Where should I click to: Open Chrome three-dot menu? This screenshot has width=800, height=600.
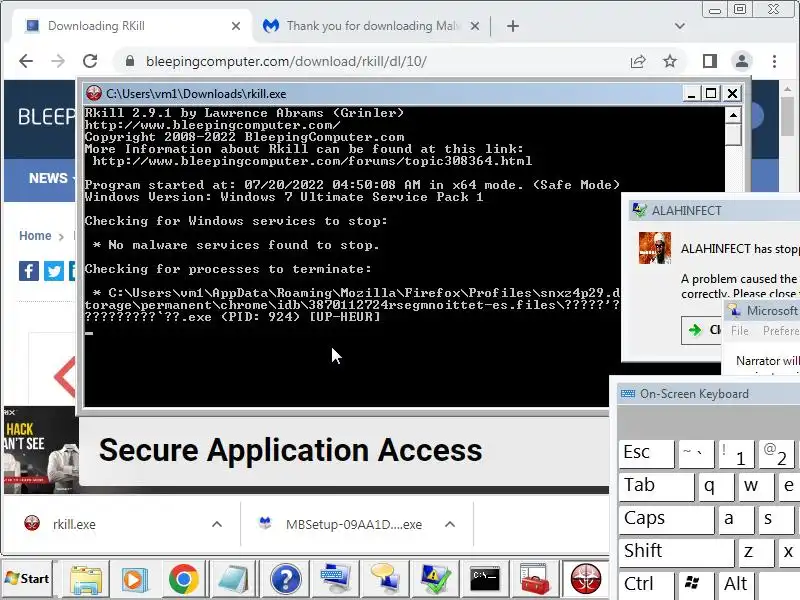click(774, 61)
